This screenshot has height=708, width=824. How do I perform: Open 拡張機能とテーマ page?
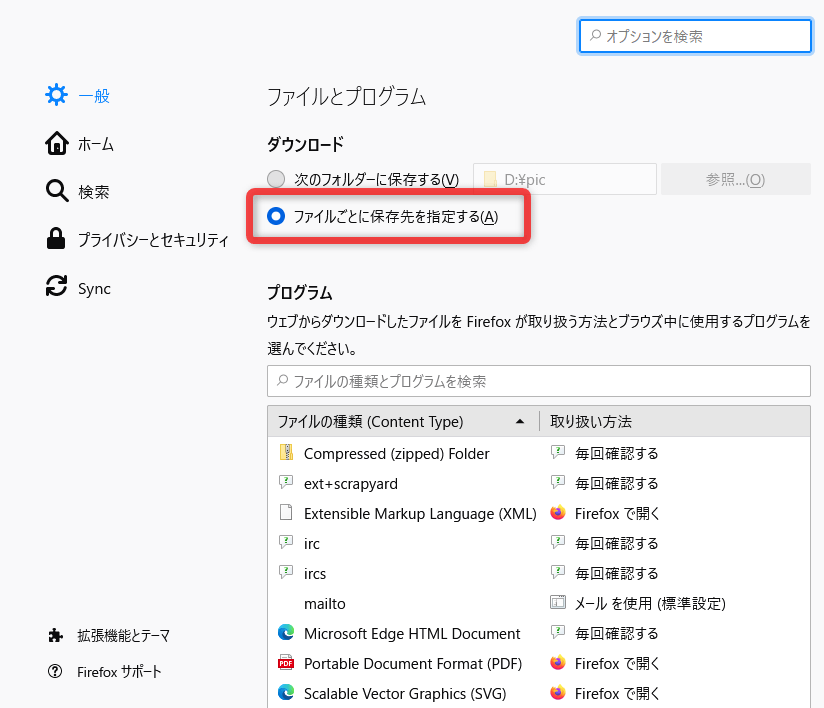pyautogui.click(x=109, y=635)
